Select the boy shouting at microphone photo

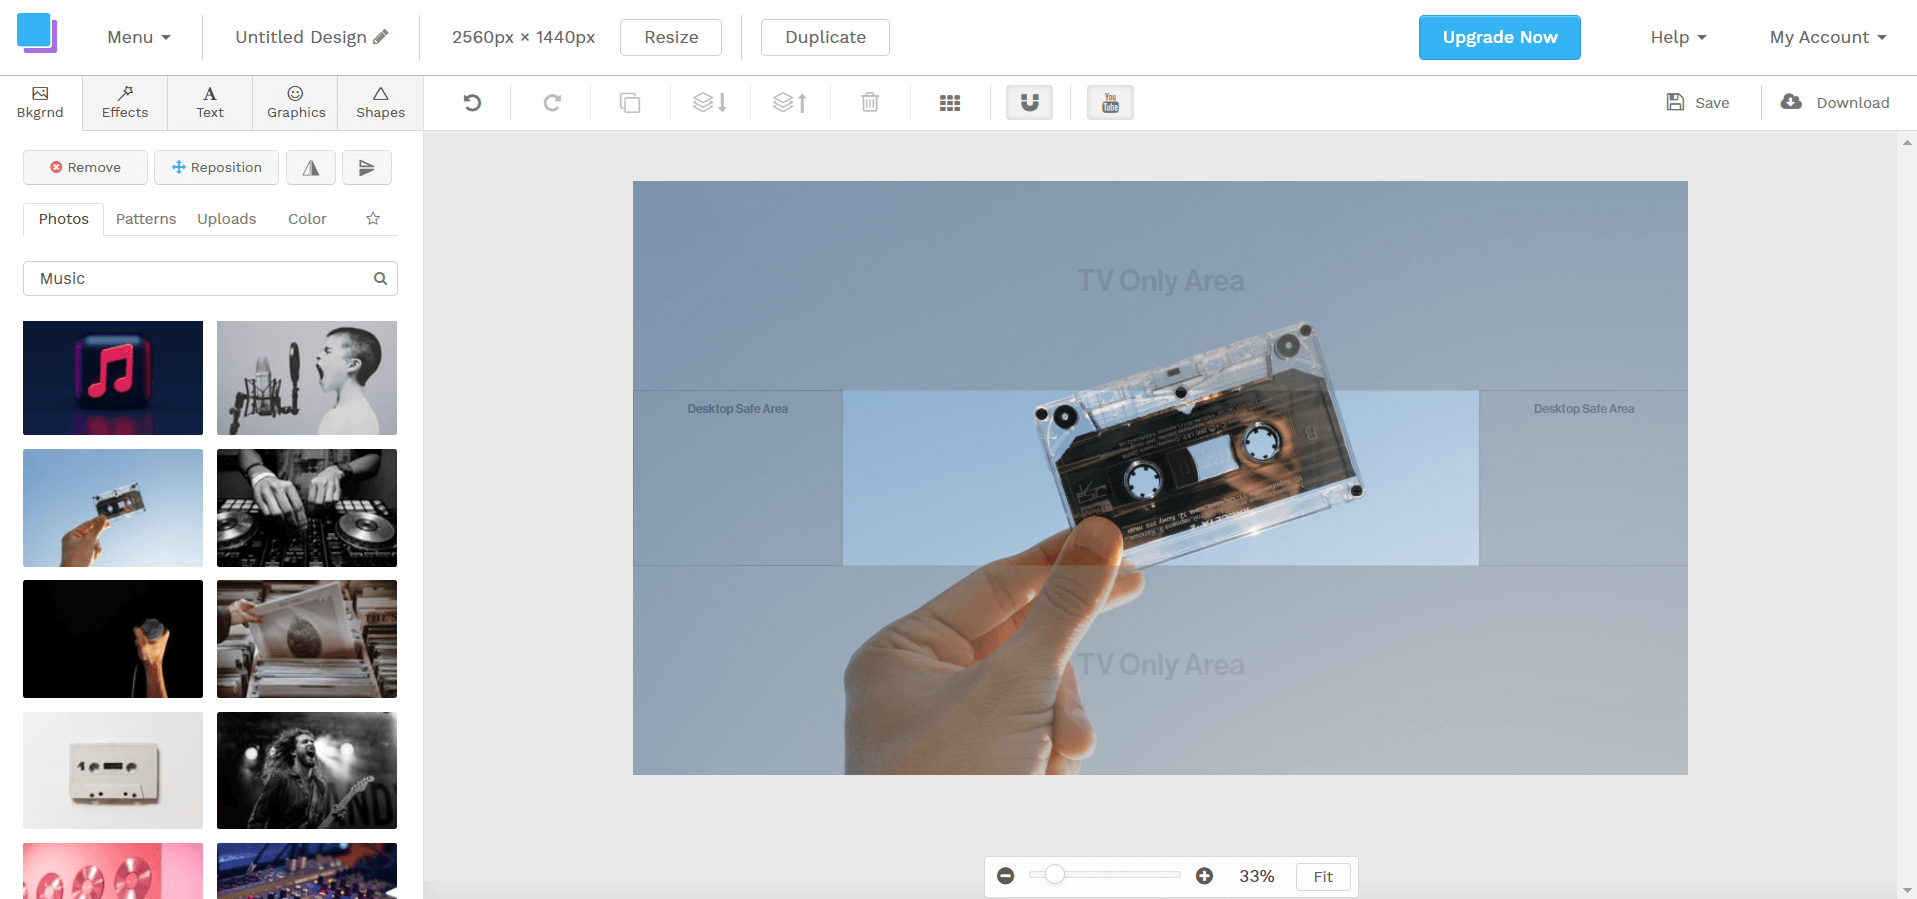click(x=307, y=378)
